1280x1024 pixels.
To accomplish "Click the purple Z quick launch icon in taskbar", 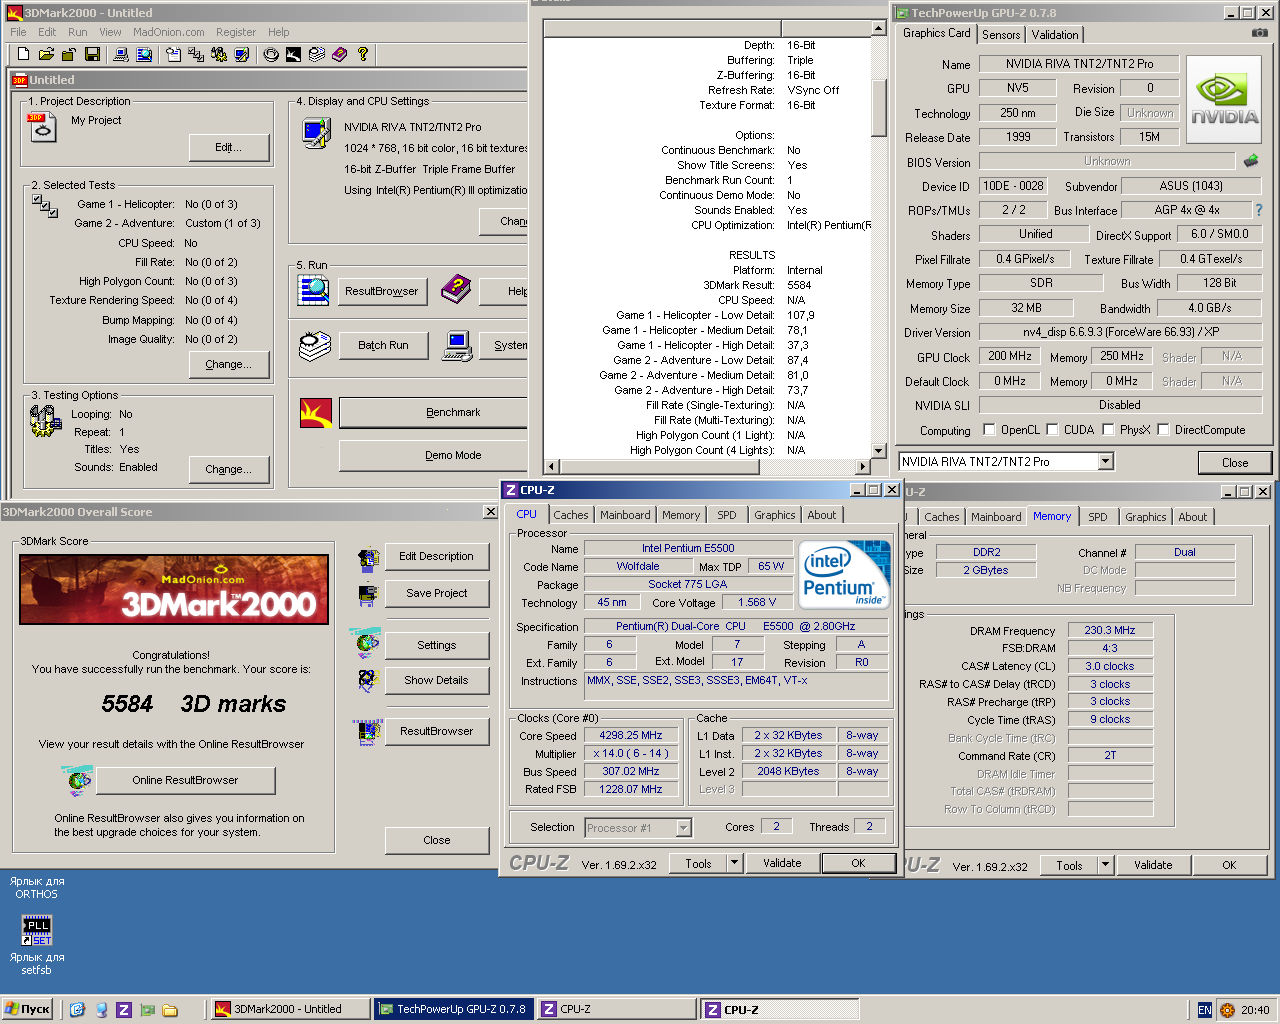I will [x=124, y=1010].
